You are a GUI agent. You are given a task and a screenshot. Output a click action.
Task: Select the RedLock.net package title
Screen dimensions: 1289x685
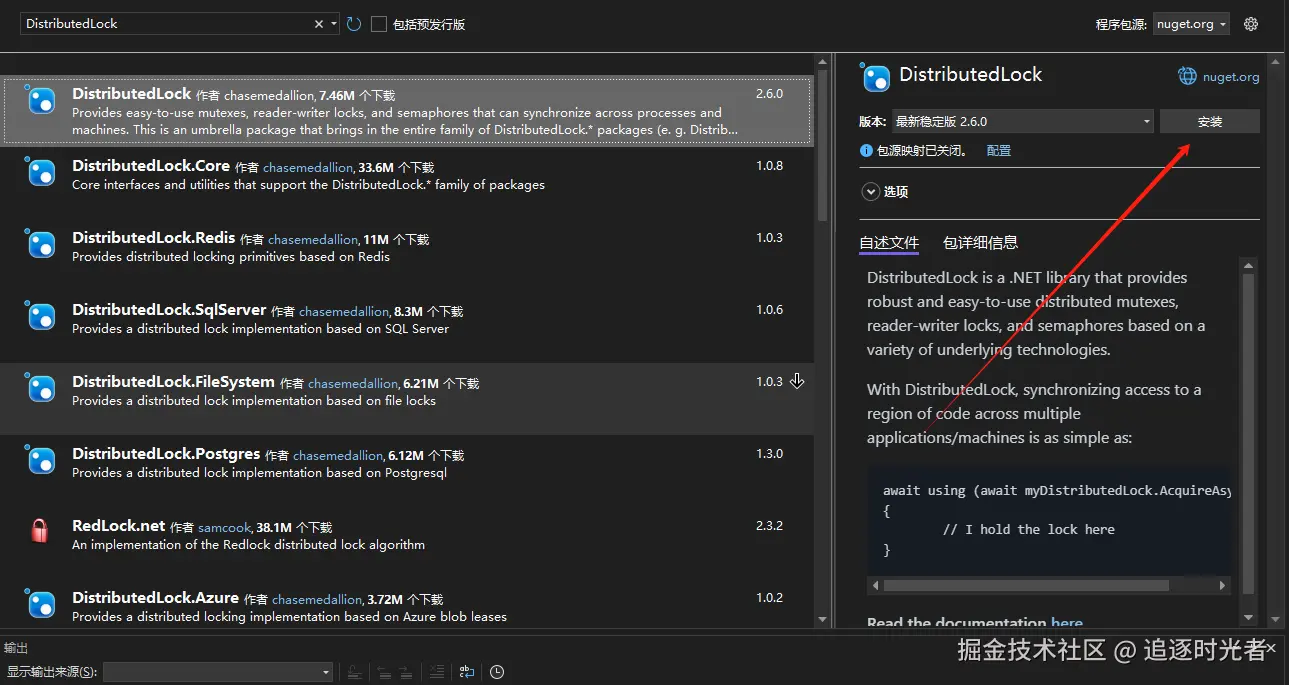click(119, 525)
